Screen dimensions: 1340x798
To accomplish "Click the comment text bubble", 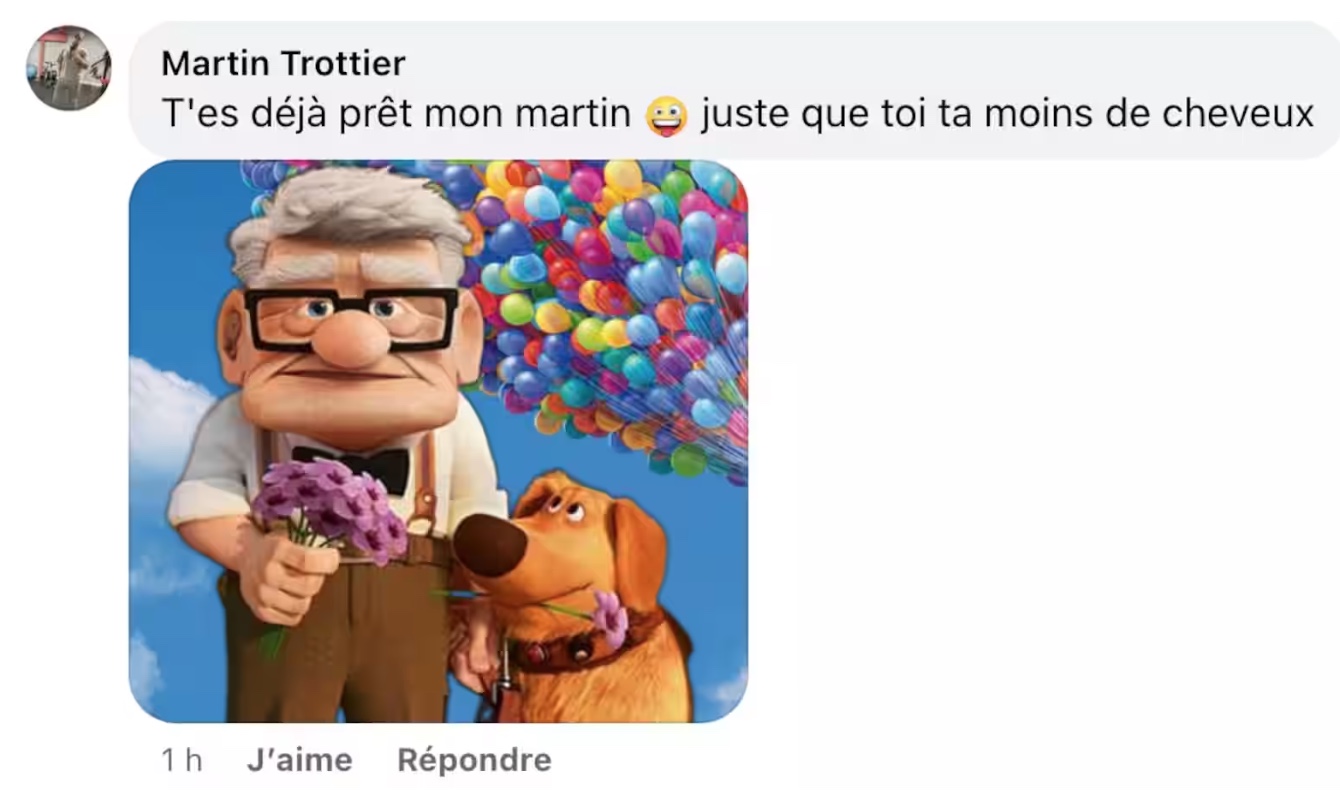I will pos(735,90).
